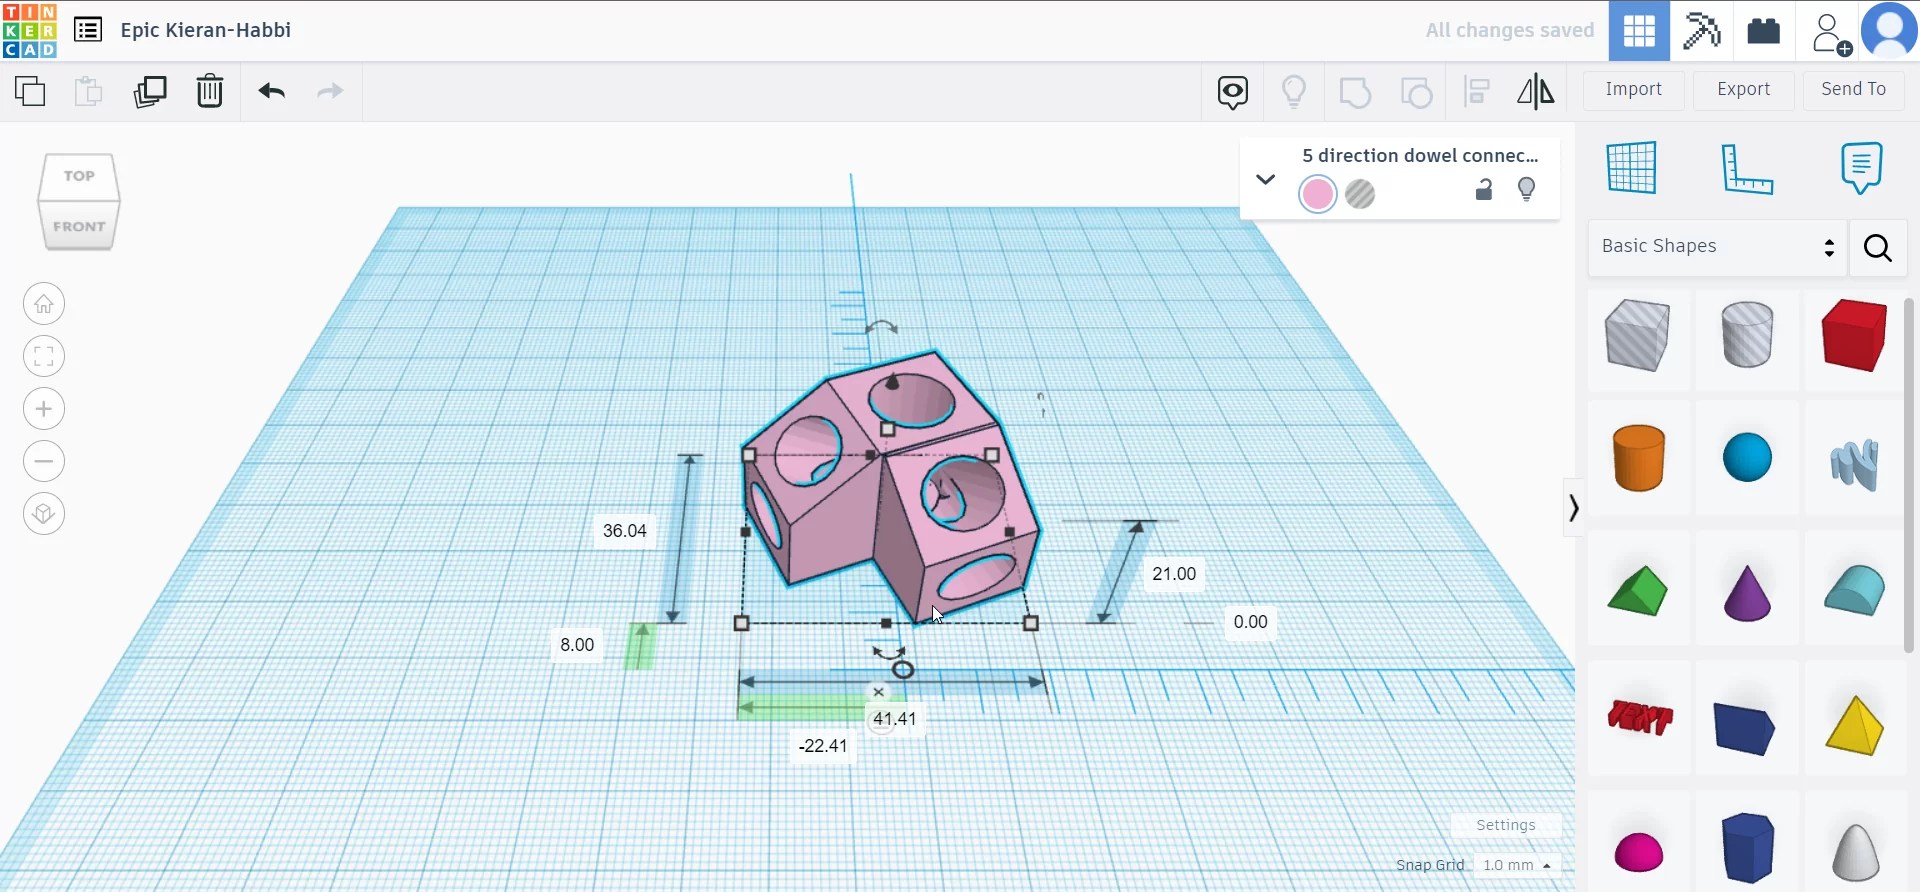
Task: Hide the selected shape with the lightbulb
Action: pos(1527,190)
